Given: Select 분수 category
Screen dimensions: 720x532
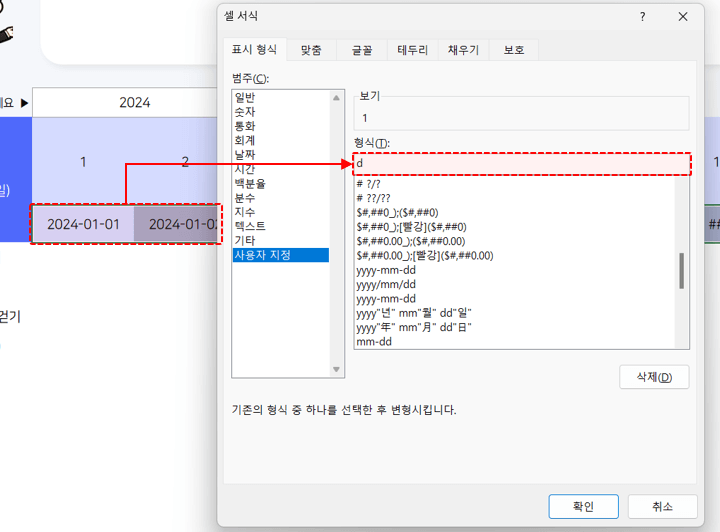Looking at the screenshot, I should [x=281, y=197].
